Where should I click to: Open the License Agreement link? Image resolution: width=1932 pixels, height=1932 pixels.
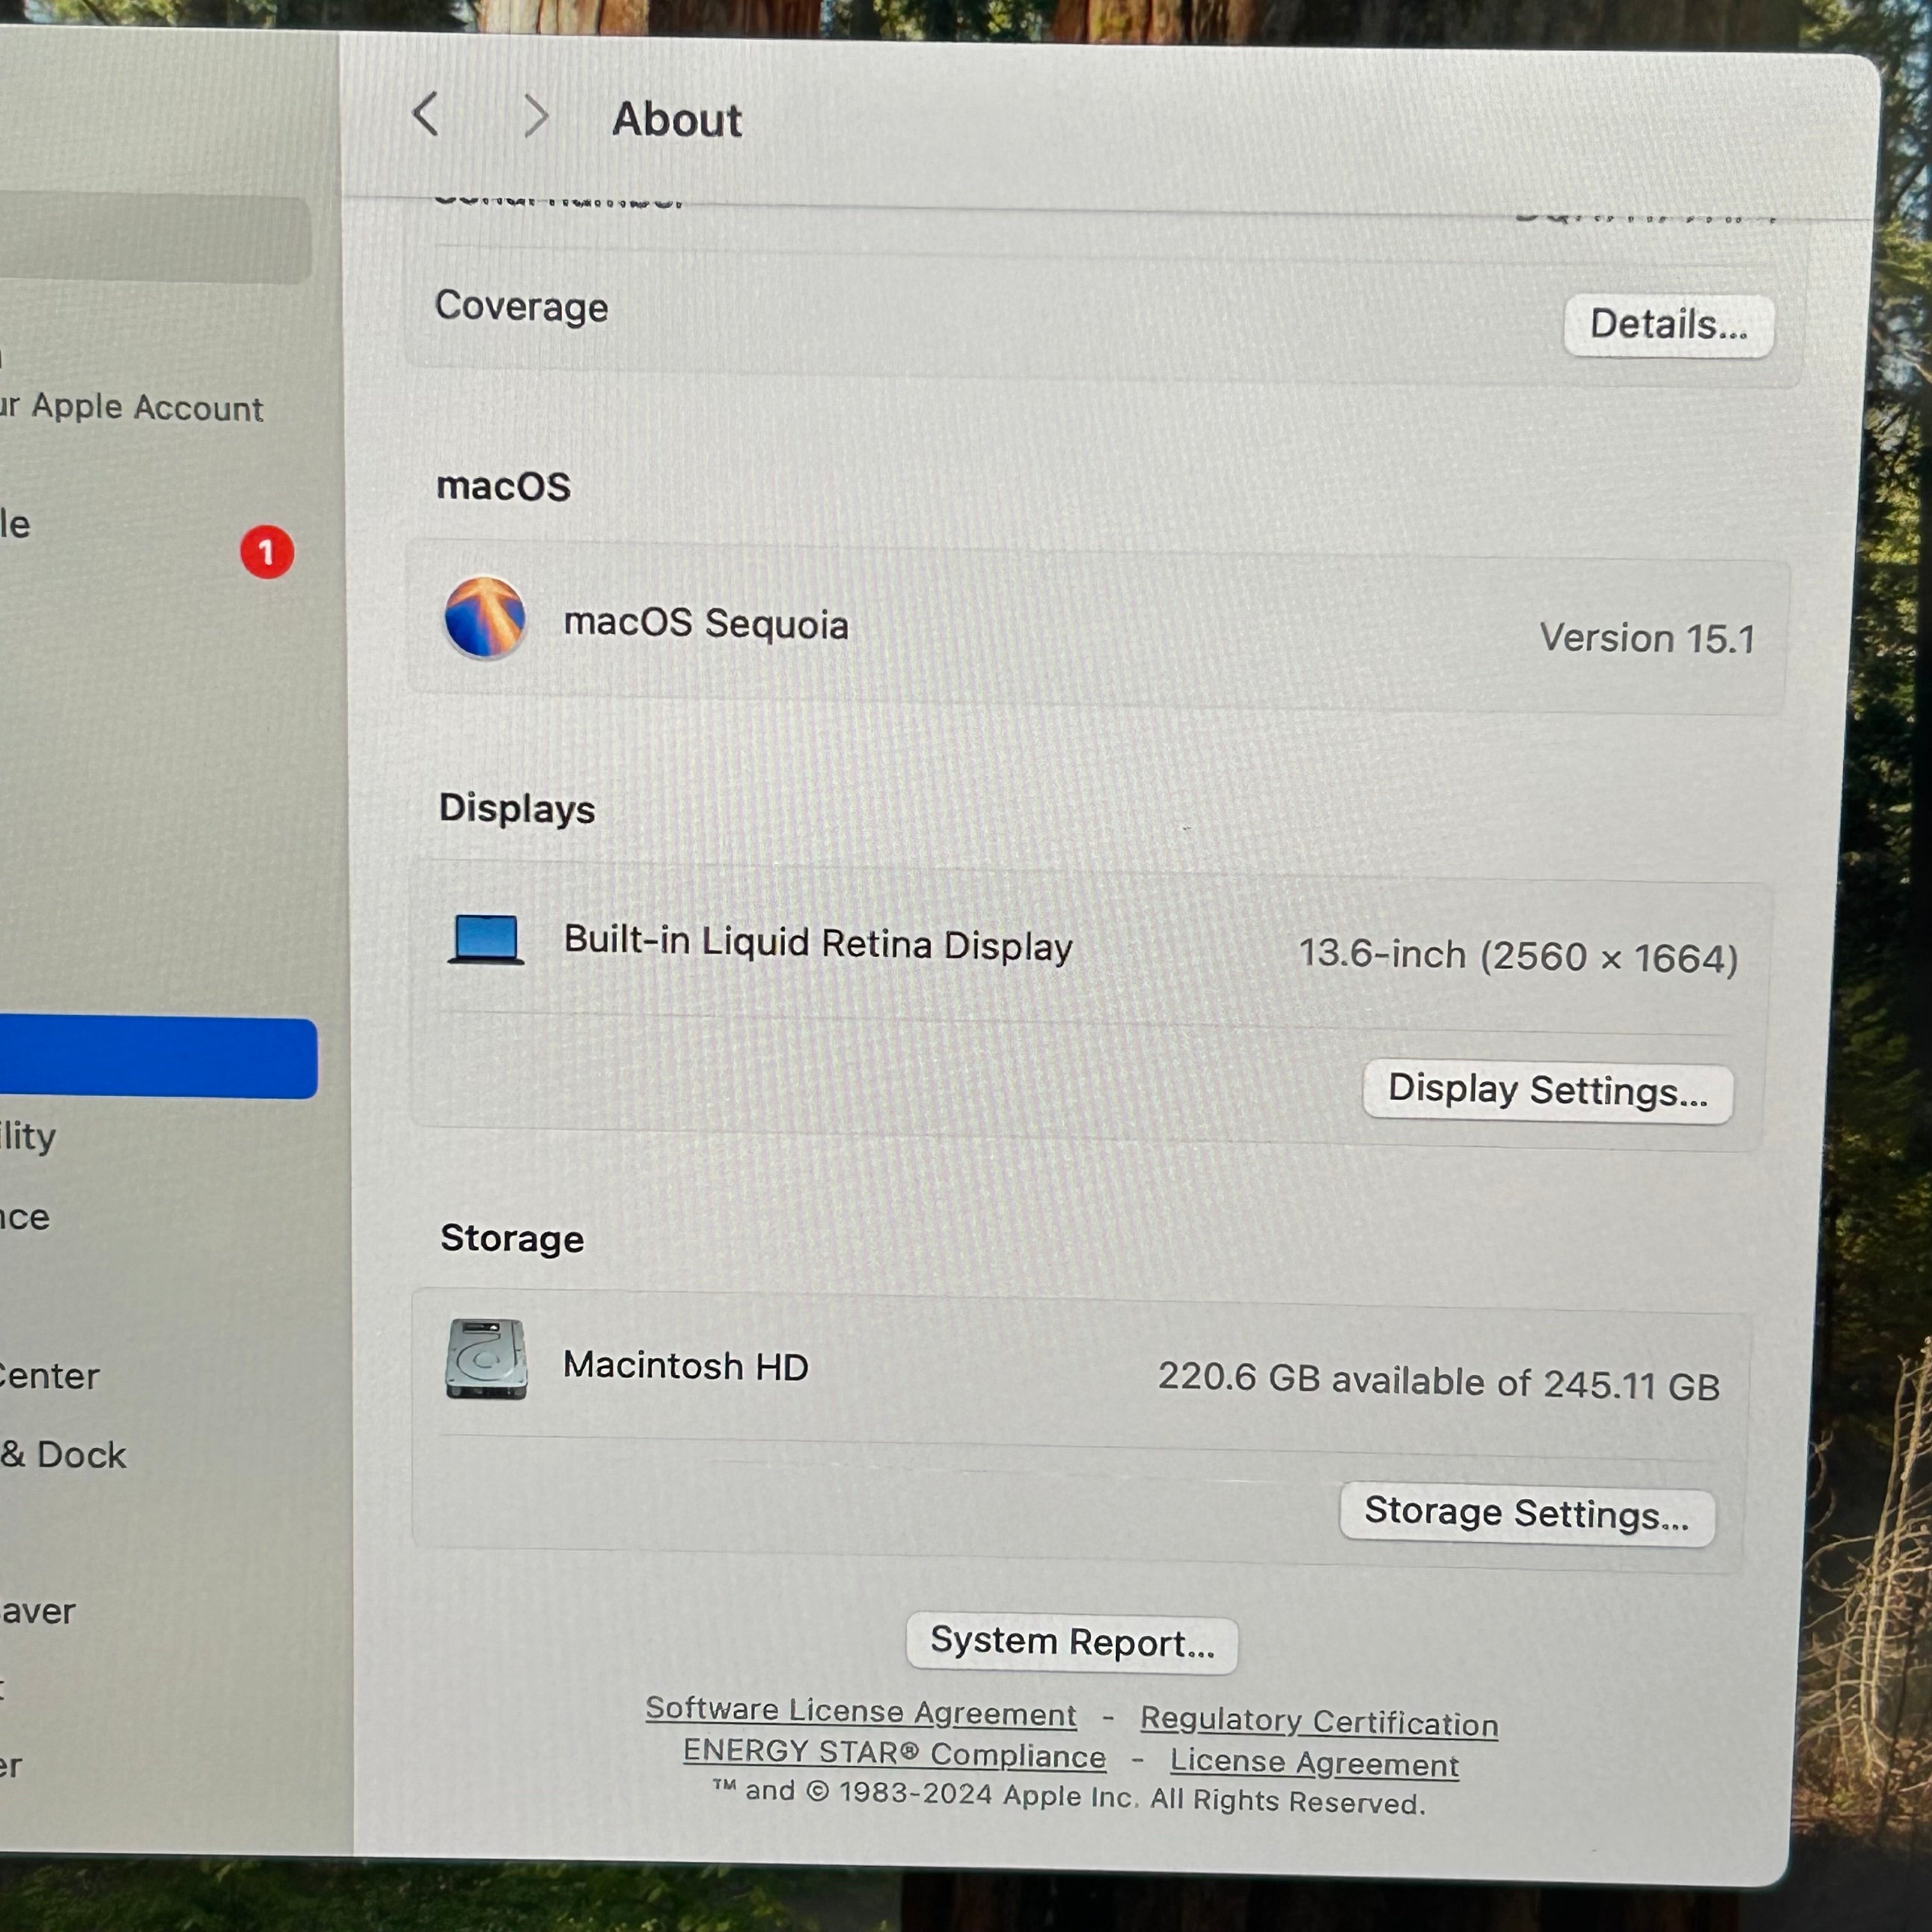[x=1314, y=1763]
